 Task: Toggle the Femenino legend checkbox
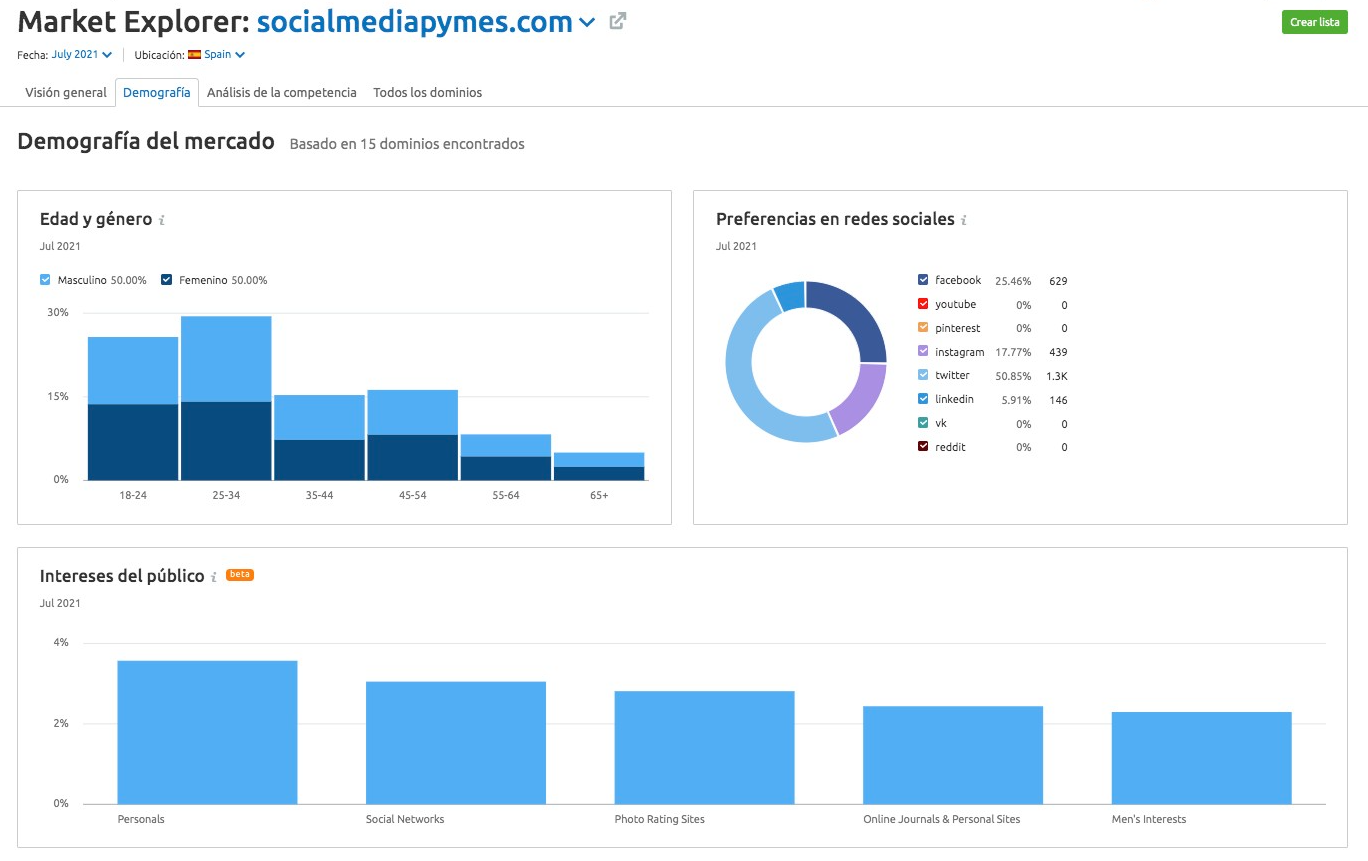click(x=167, y=280)
